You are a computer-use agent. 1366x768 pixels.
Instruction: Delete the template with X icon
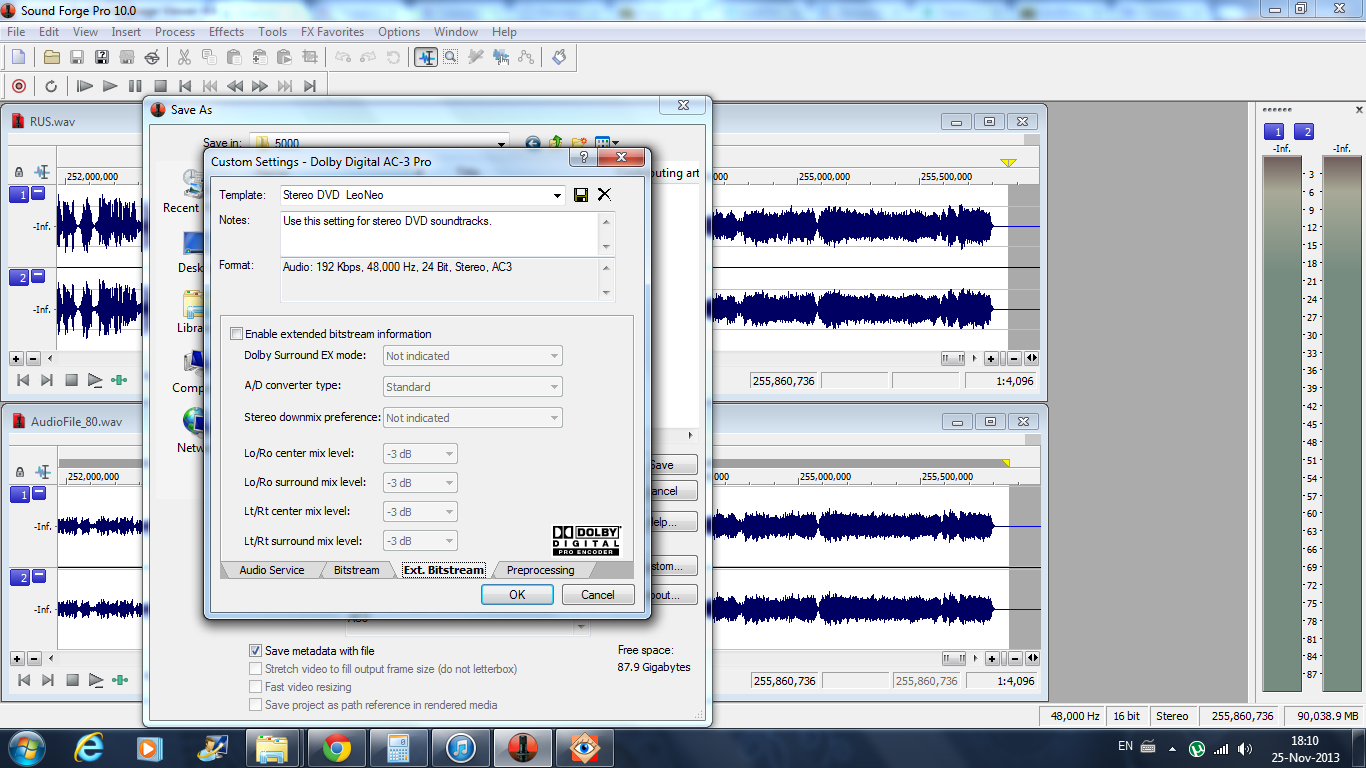[604, 195]
